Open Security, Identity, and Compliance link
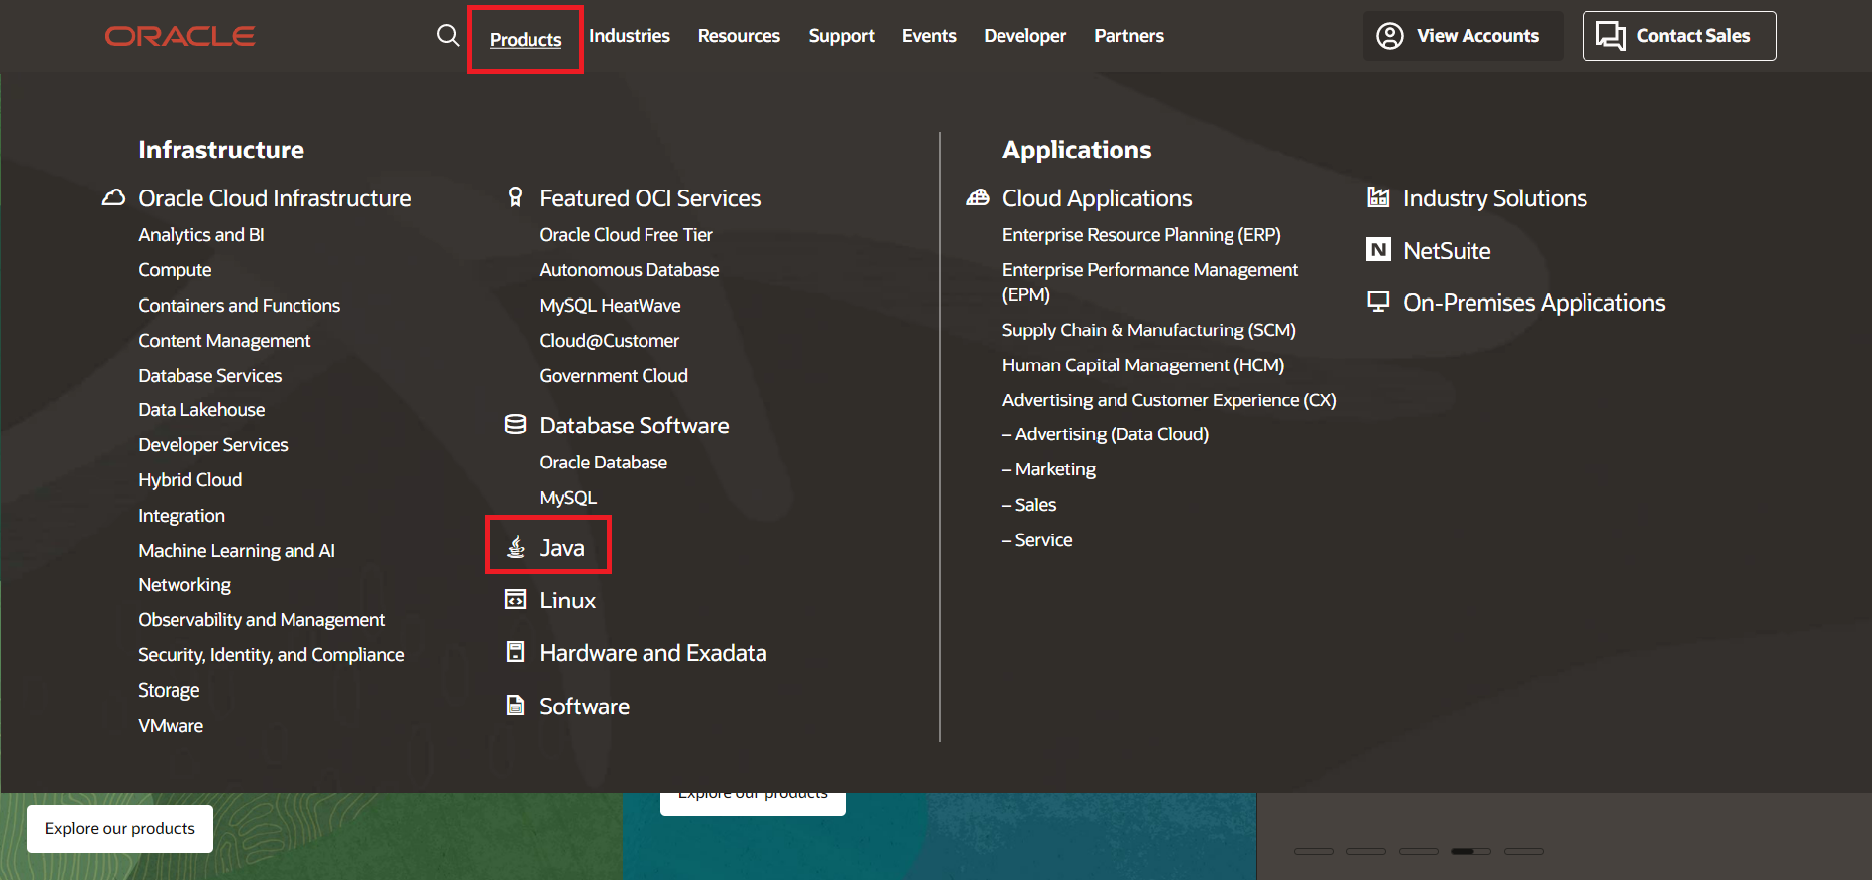The height and width of the screenshot is (880, 1872). pyautogui.click(x=271, y=655)
